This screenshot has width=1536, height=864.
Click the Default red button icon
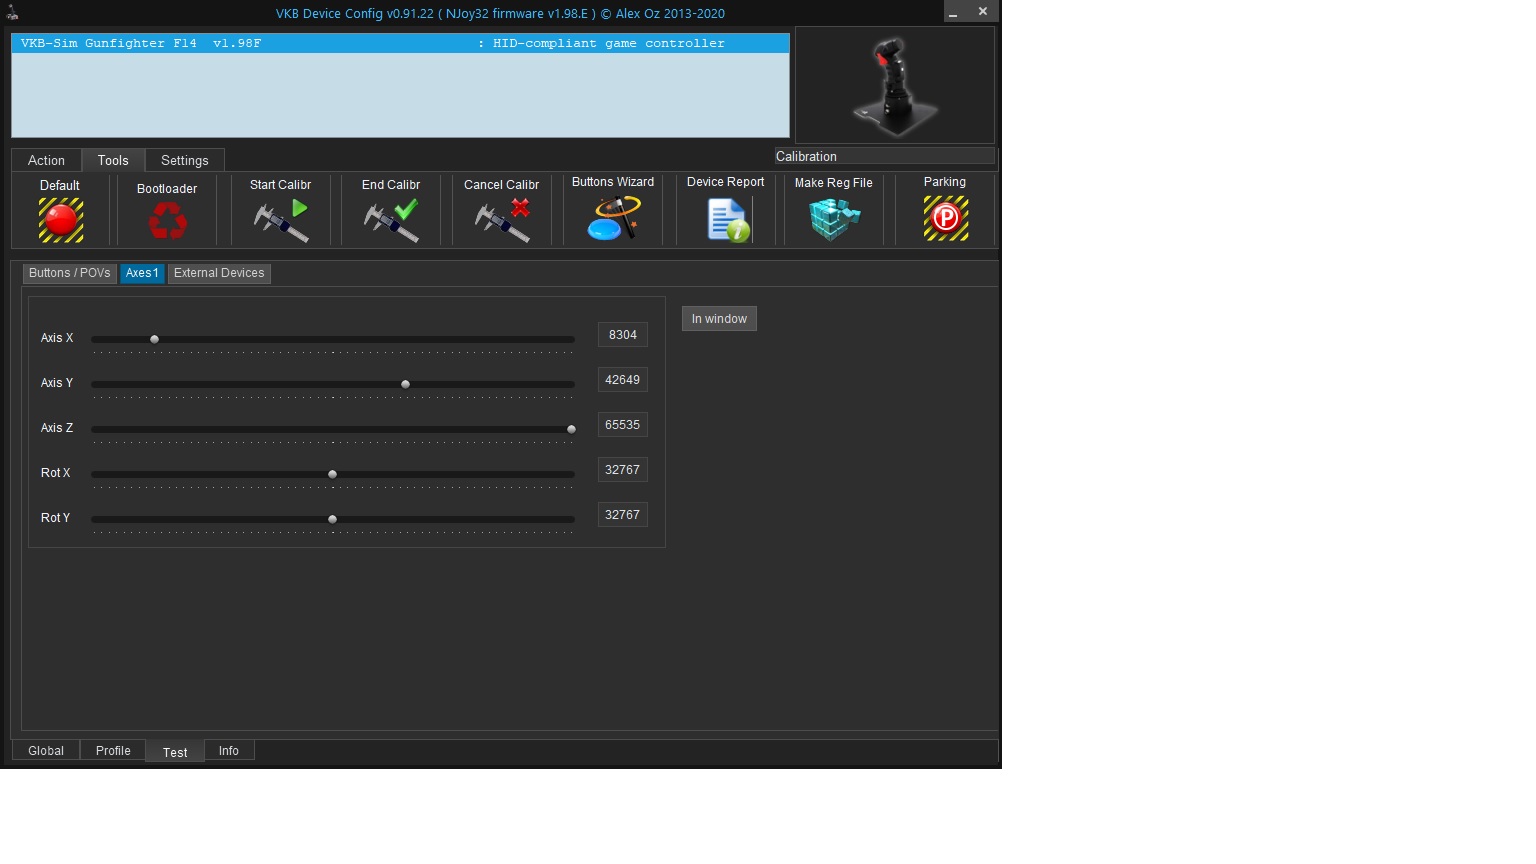coord(61,220)
